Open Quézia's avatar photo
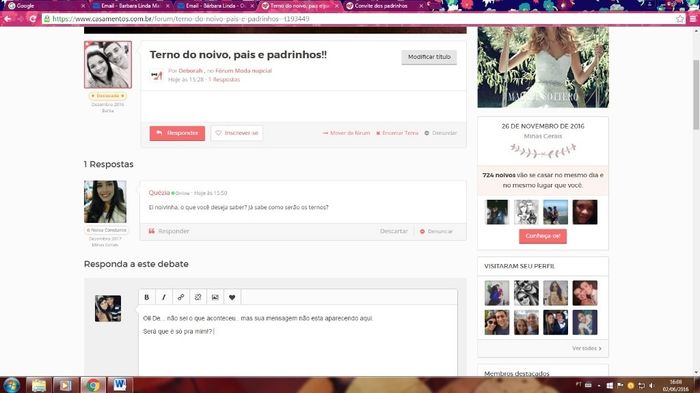This screenshot has height=393, width=700. [x=105, y=201]
